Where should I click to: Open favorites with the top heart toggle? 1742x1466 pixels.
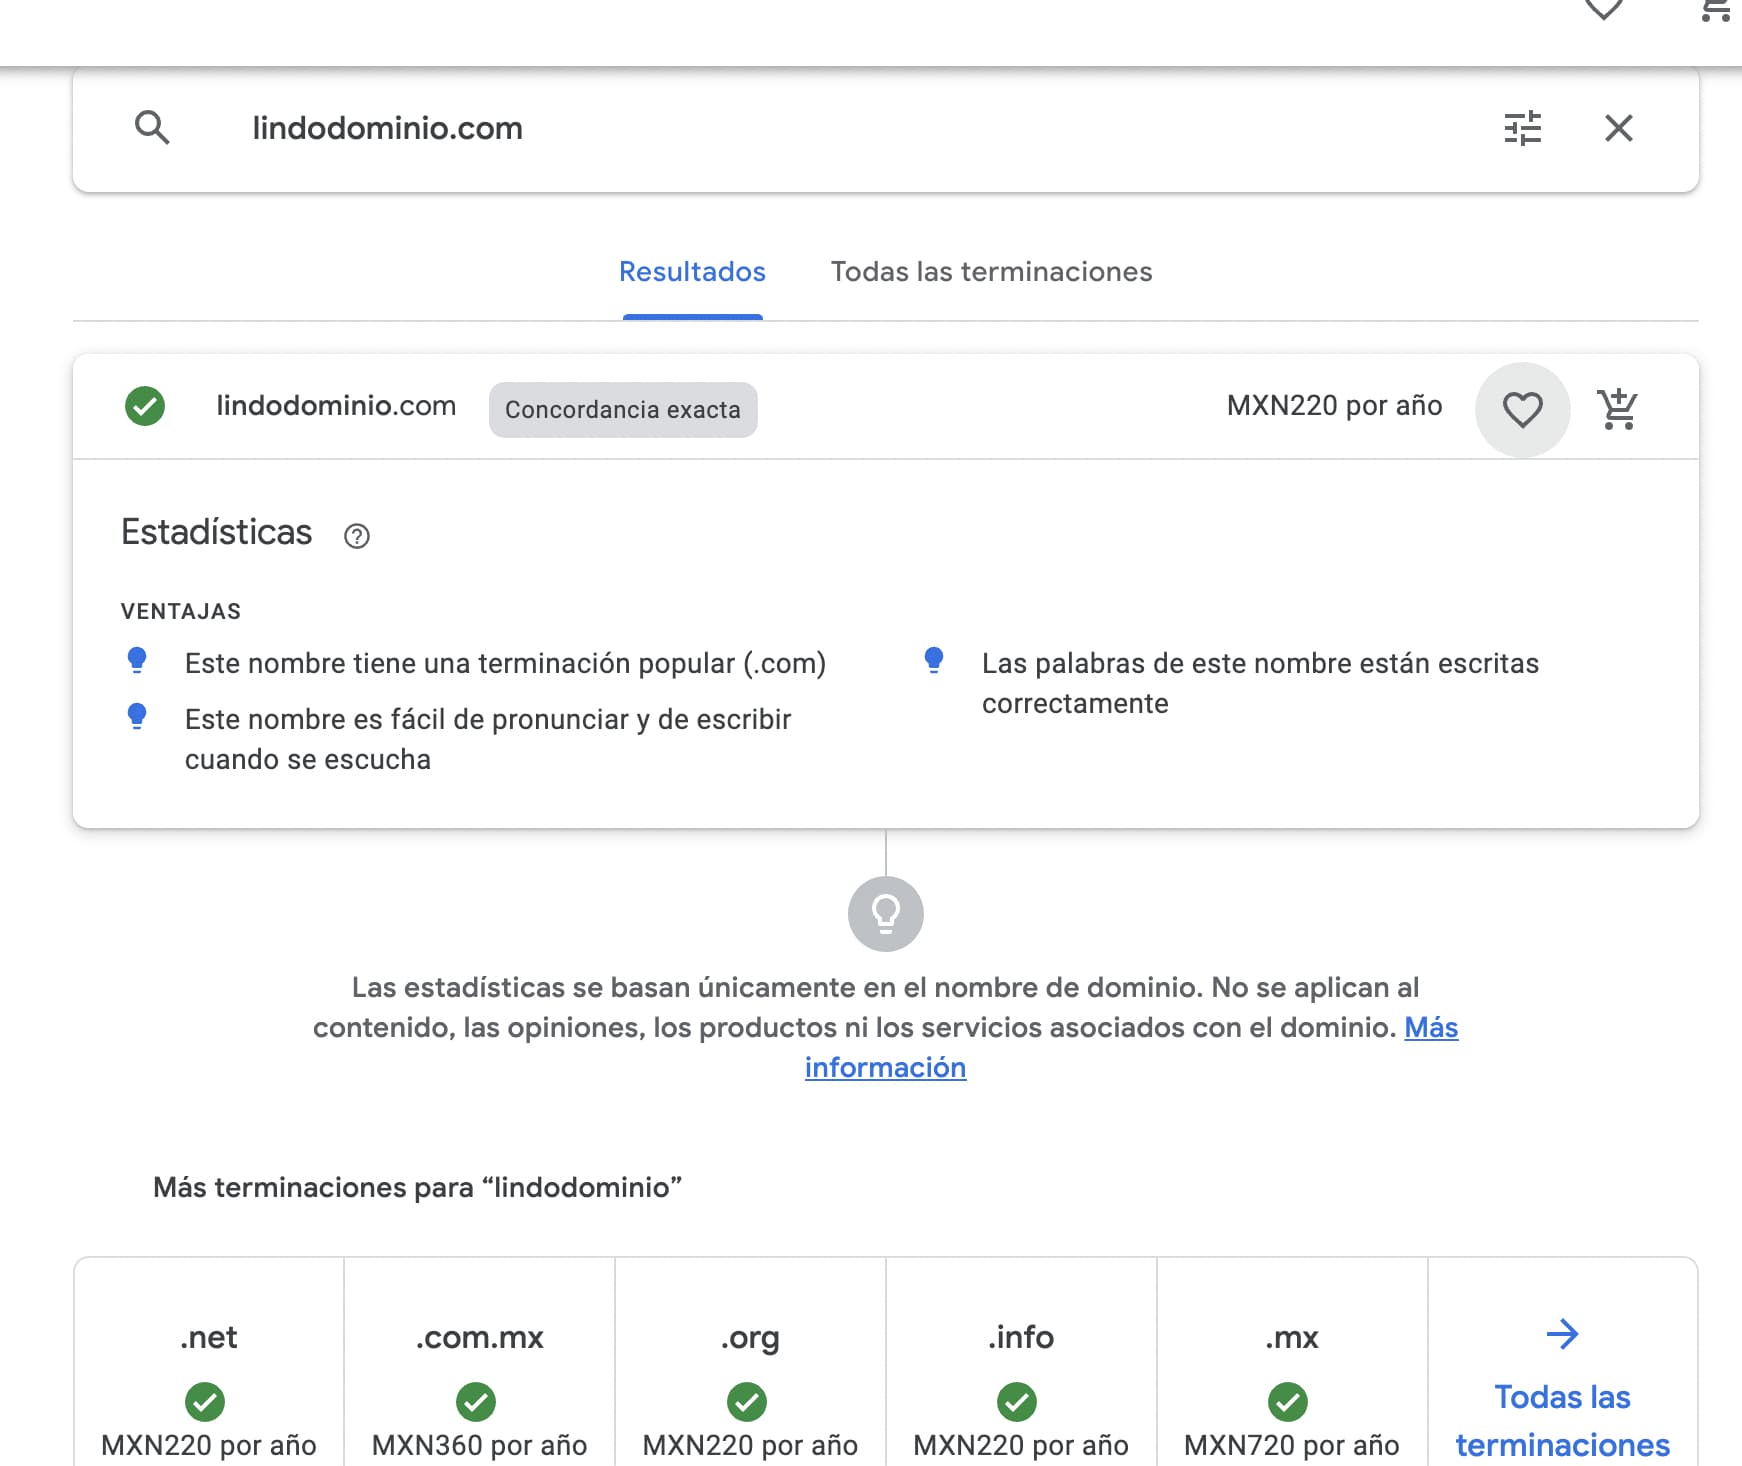click(x=1604, y=8)
